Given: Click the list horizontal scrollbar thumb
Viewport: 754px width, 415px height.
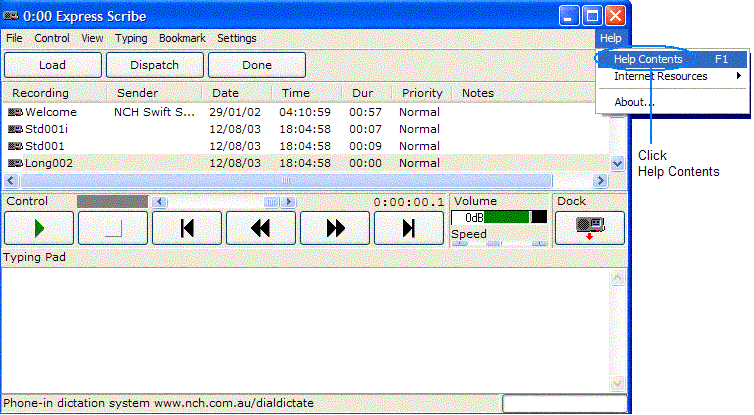Looking at the screenshot, I should click(x=287, y=181).
